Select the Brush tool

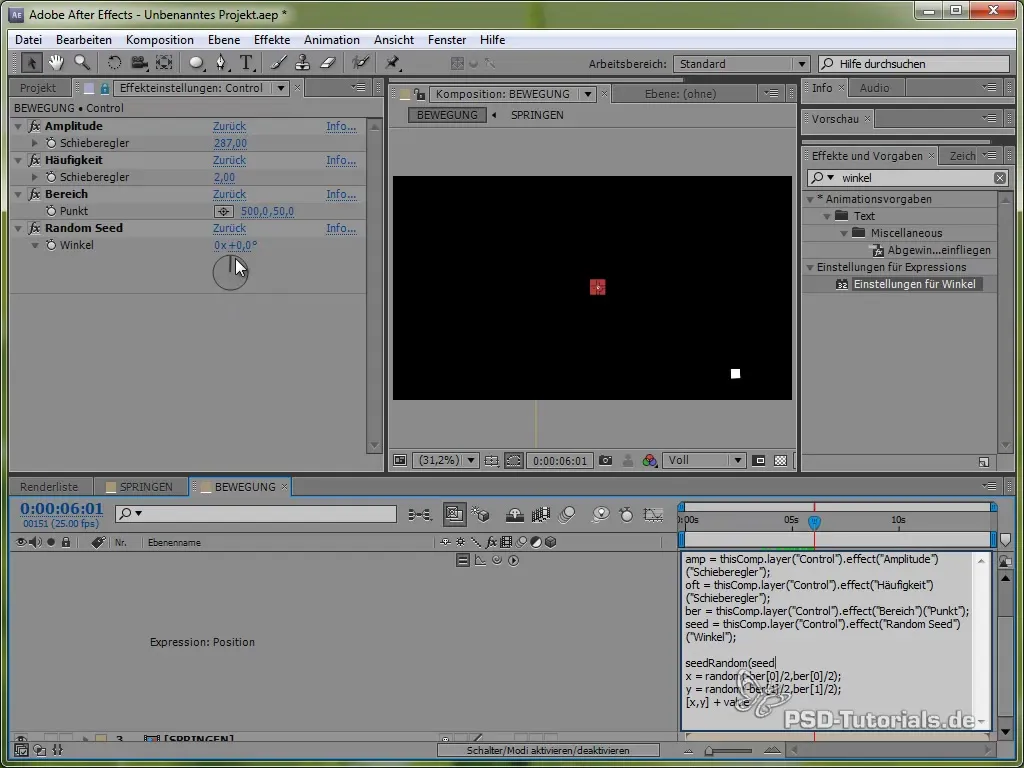[x=279, y=63]
